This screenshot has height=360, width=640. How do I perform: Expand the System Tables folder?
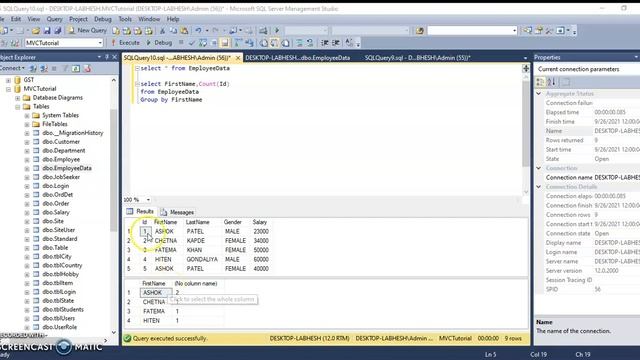(x=27, y=116)
